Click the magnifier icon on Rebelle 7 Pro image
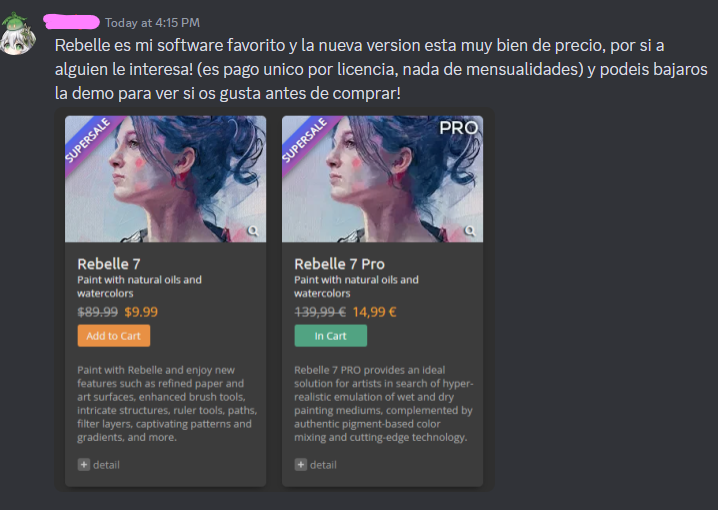The image size is (718, 510). [x=470, y=231]
